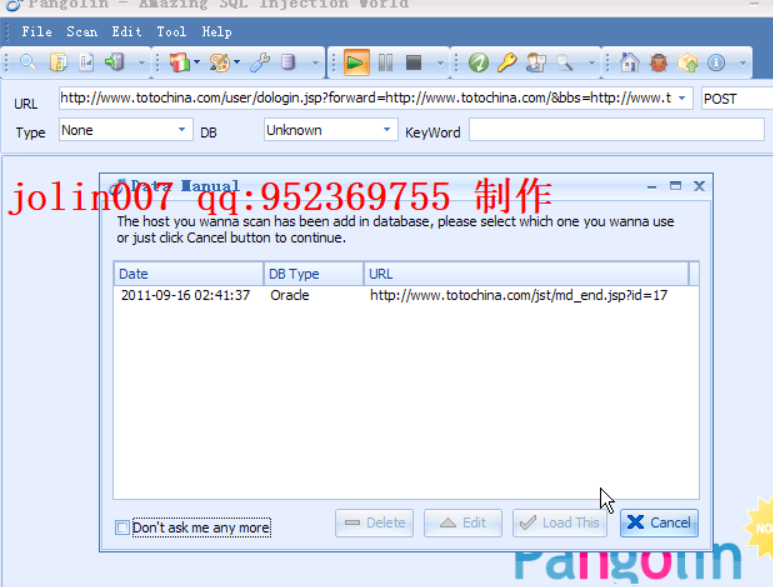Open the Scan menu
Screen dimensions: 773x587
coord(82,32)
